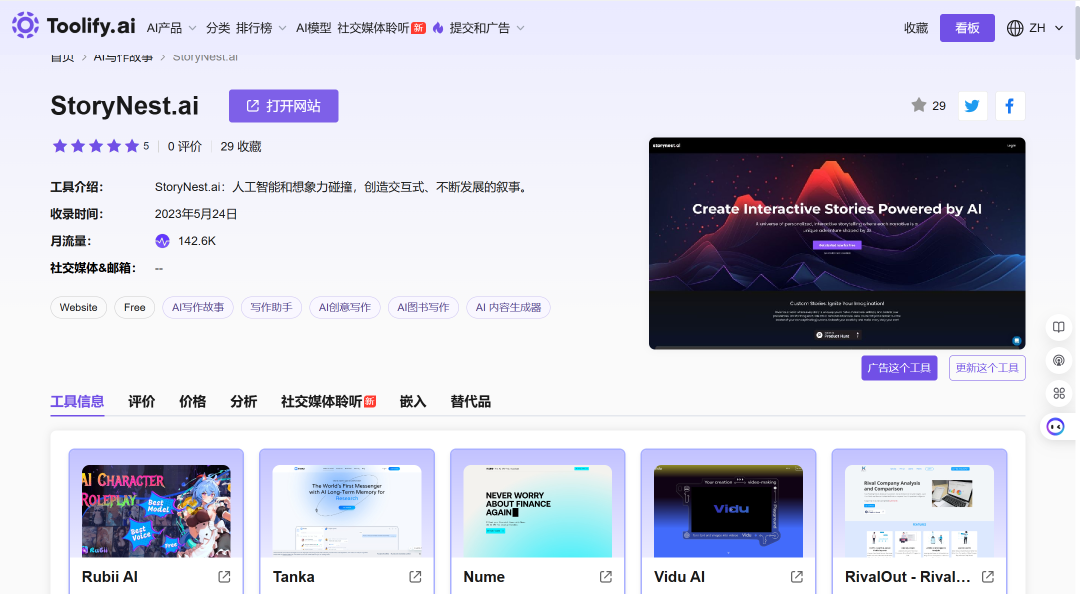Screen dimensions: 1080x594
Task: Click the 29 收藏 favorites count
Action: click(241, 147)
